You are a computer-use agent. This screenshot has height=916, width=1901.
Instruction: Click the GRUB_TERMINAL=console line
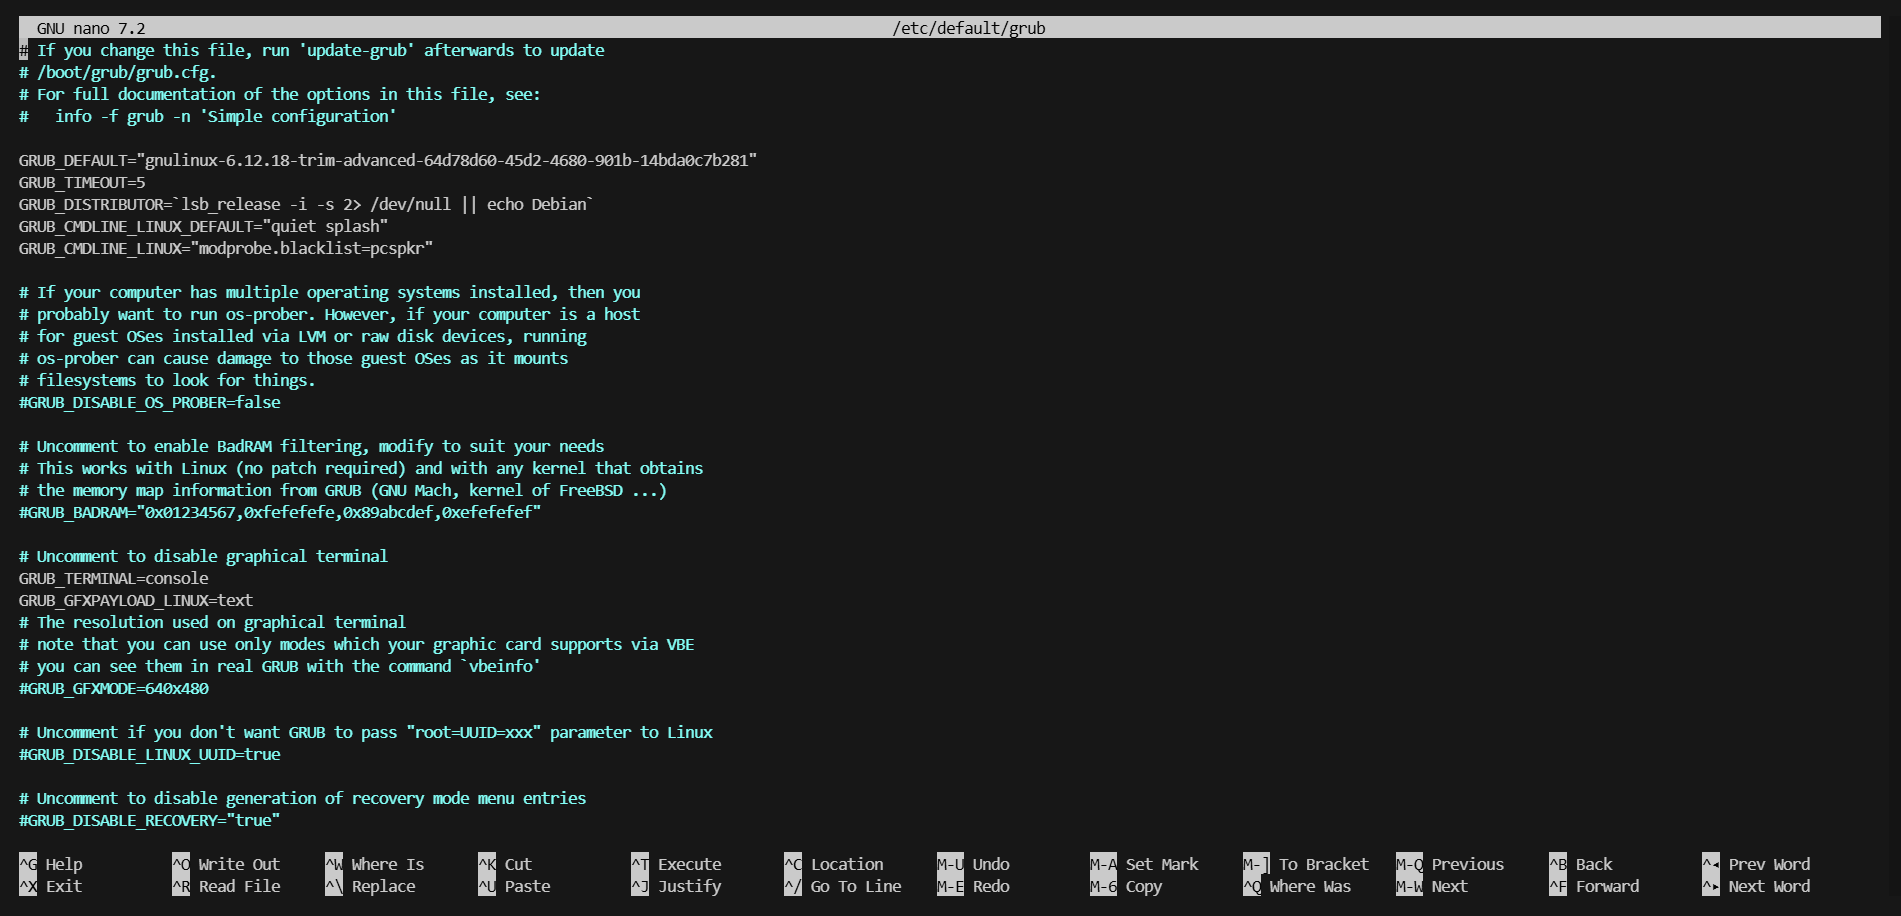tap(114, 578)
